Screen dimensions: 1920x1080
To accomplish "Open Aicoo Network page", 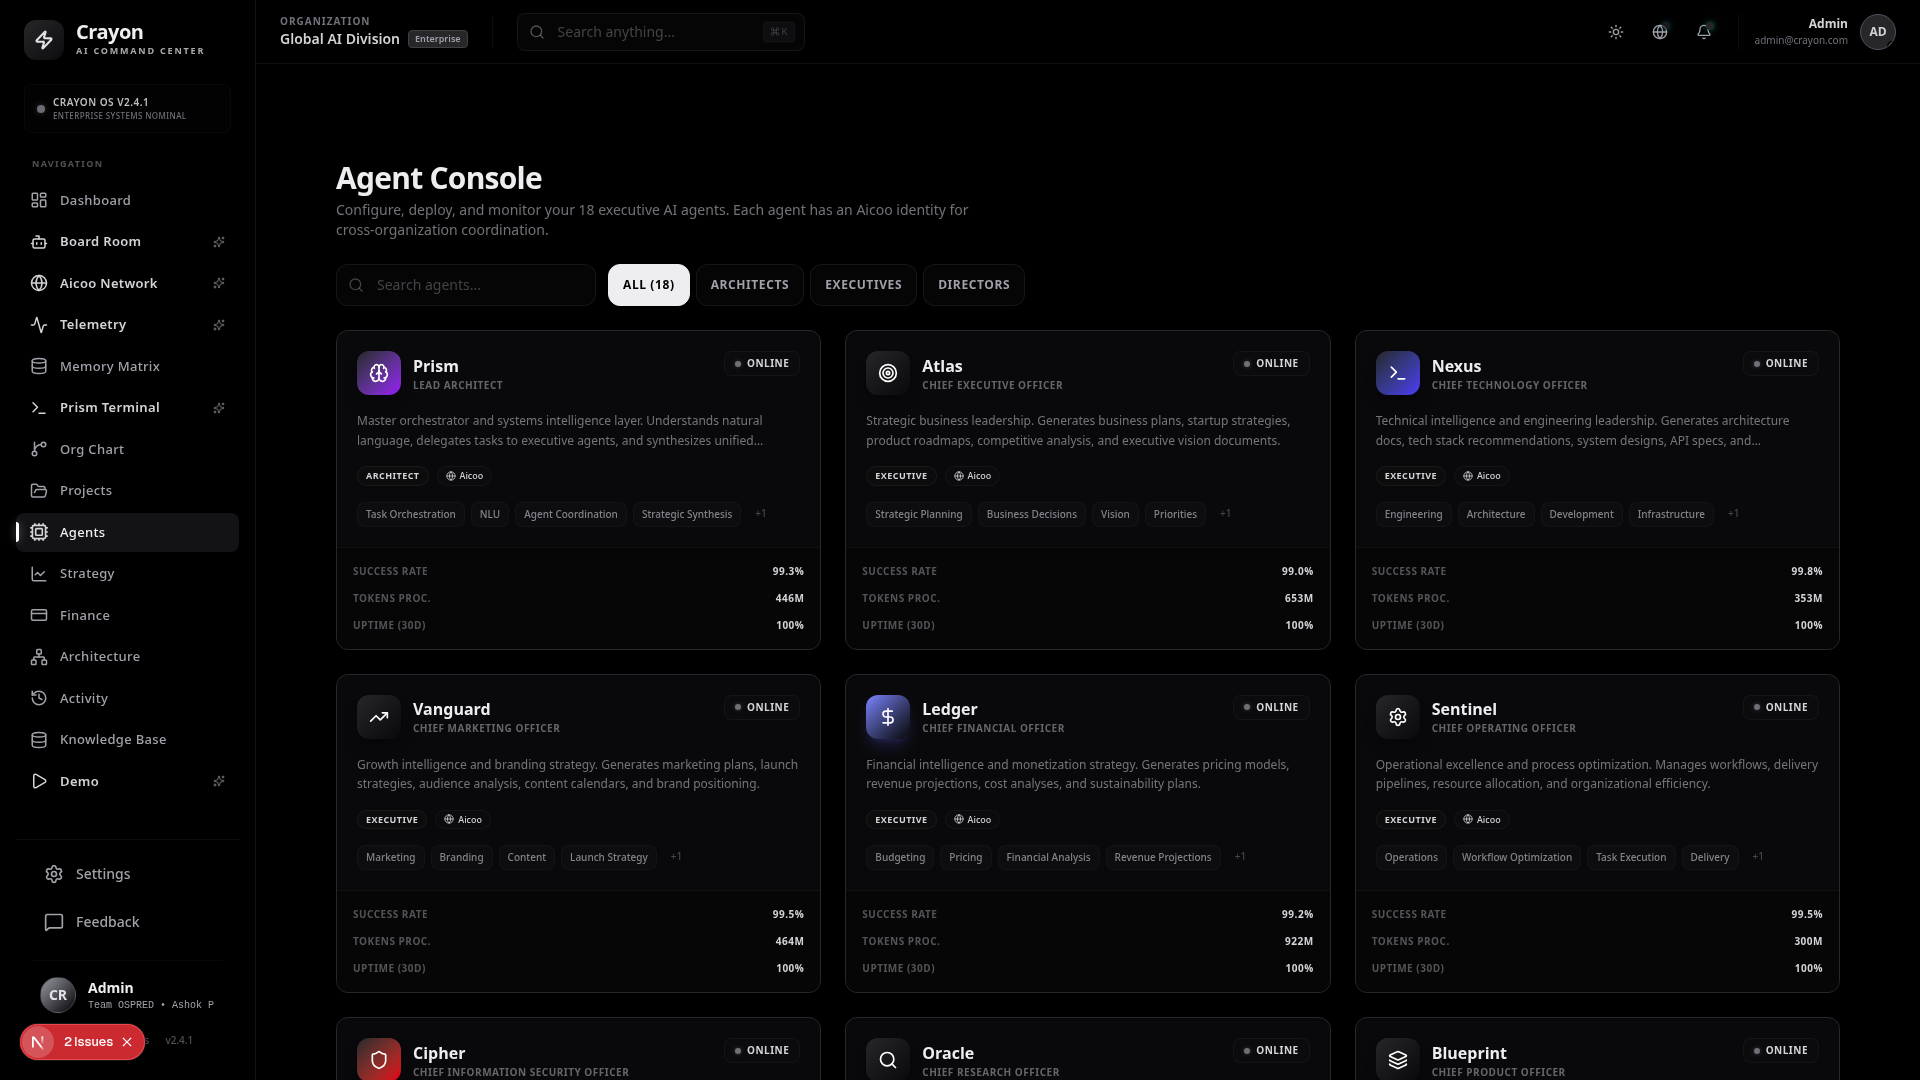I will point(127,283).
